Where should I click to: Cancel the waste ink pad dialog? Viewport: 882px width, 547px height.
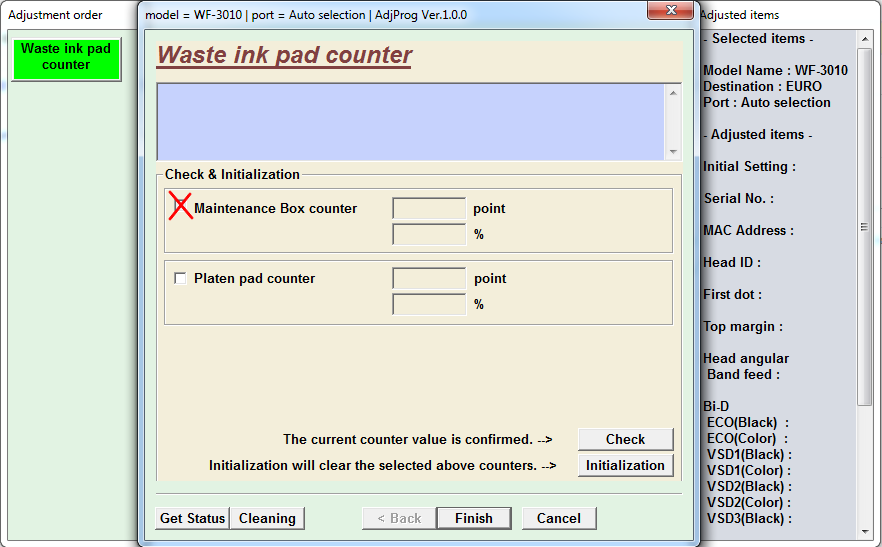point(558,518)
